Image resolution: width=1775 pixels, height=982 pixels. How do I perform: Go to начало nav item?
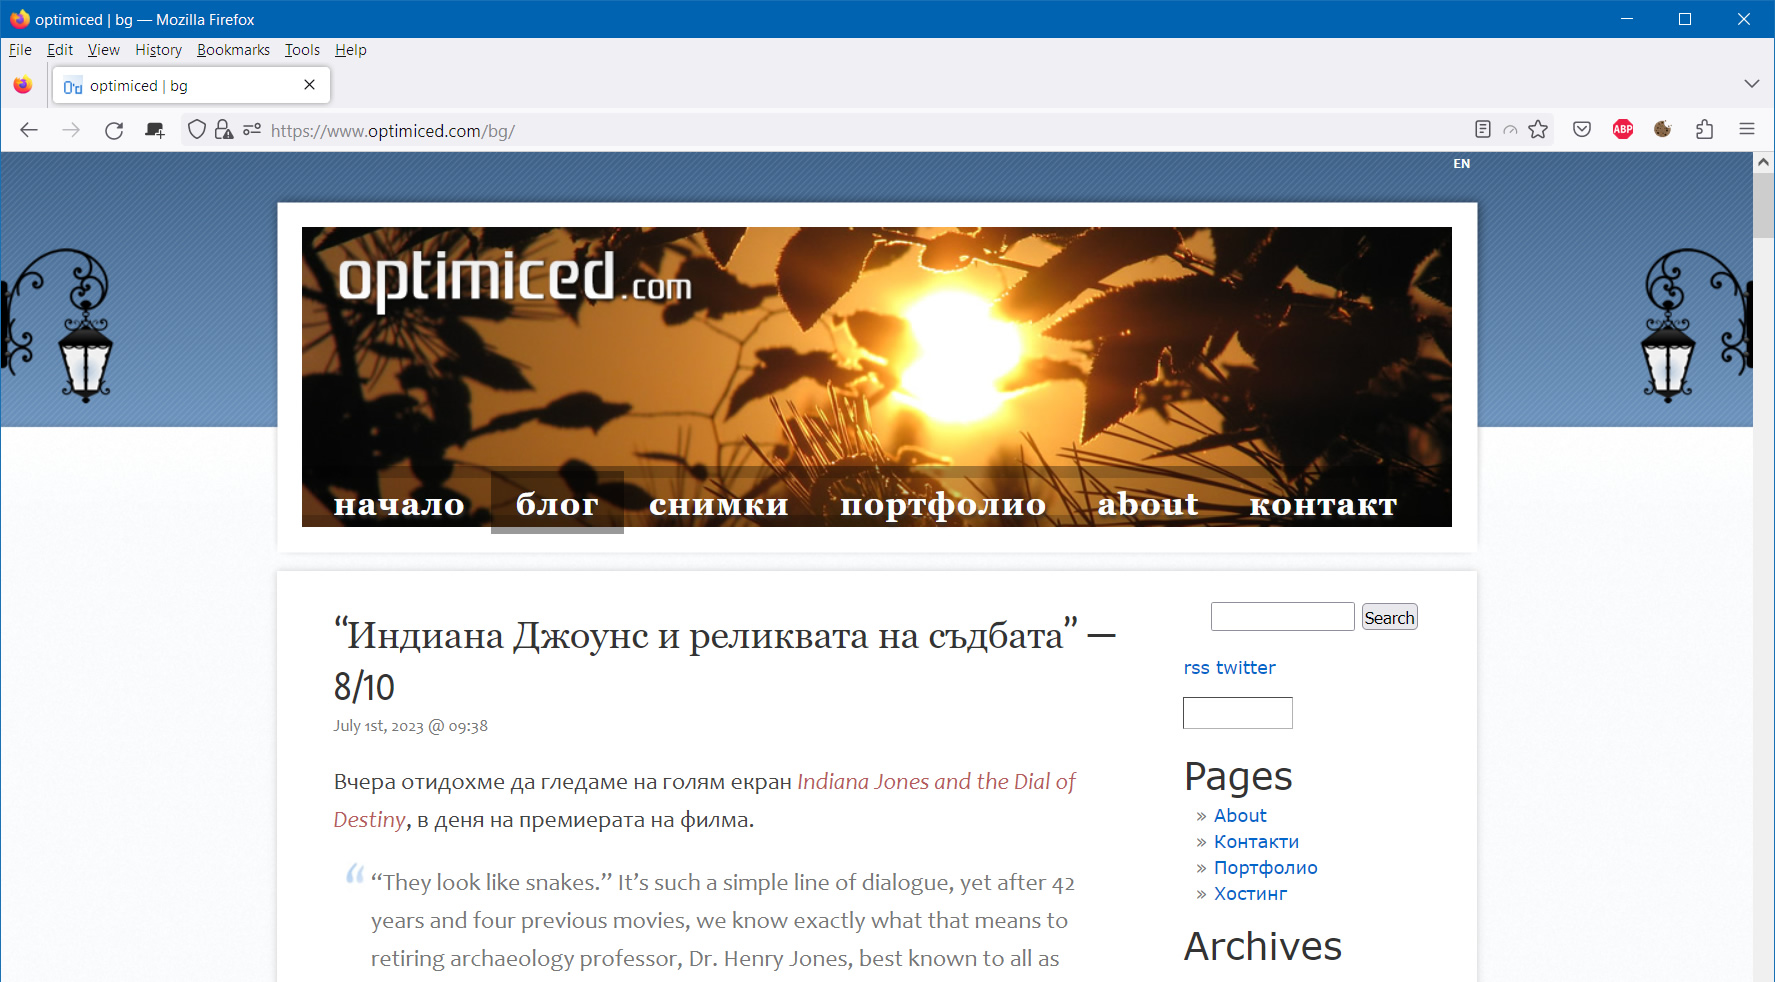pos(399,504)
